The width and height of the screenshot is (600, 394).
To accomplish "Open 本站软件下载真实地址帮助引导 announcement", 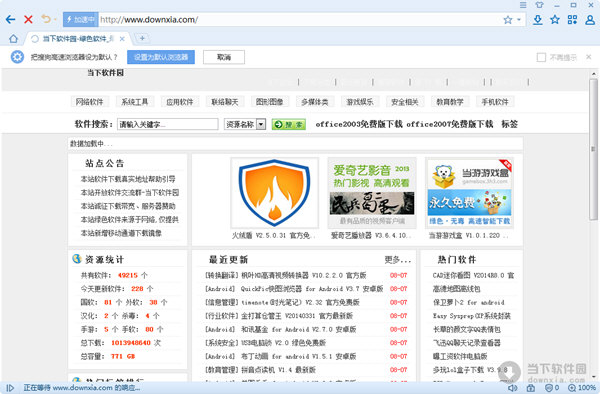I will click(x=128, y=179).
